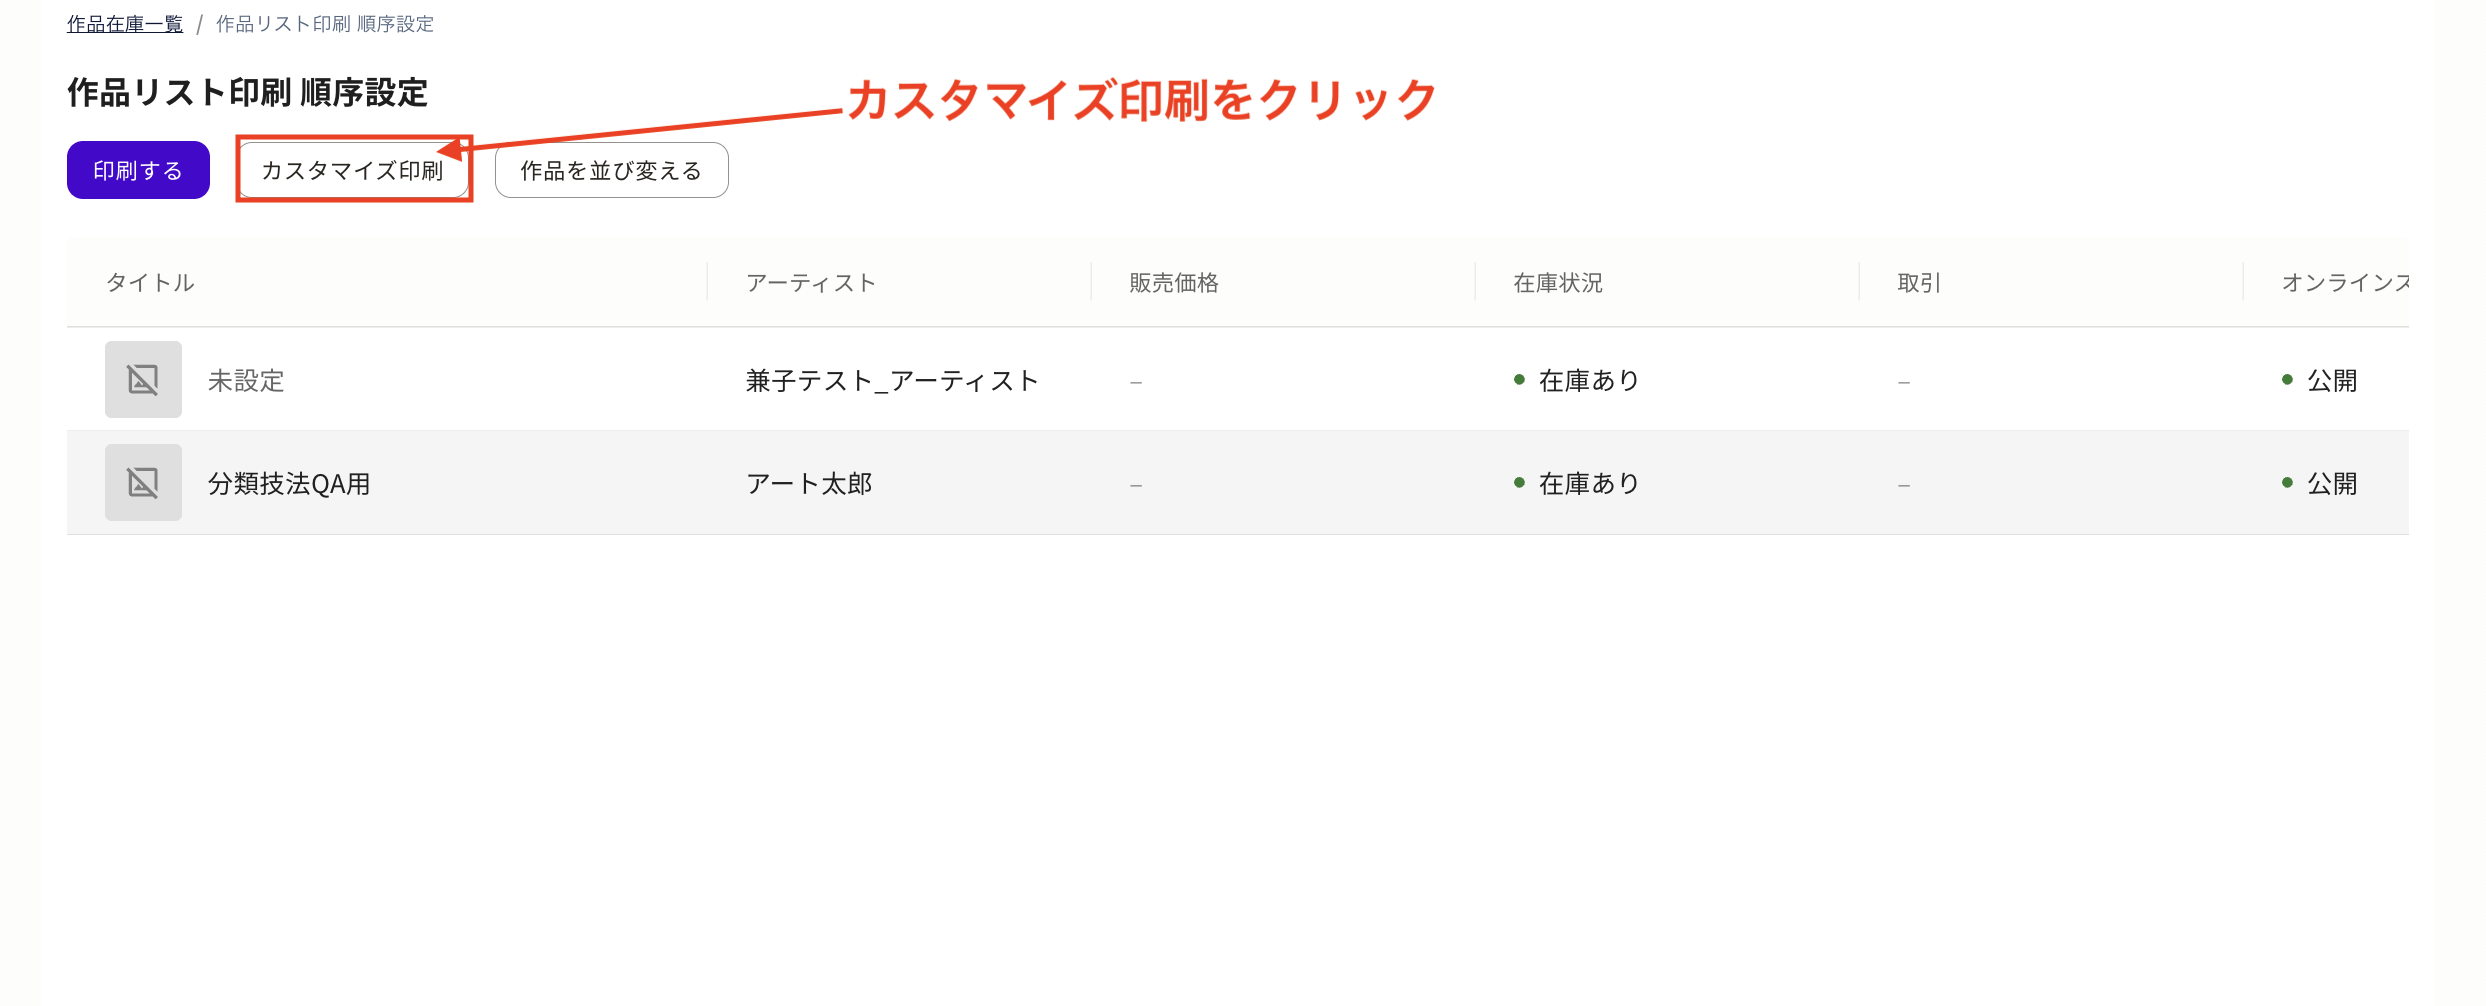Click the 印刷する button
2486x1006 pixels.
tap(137, 169)
